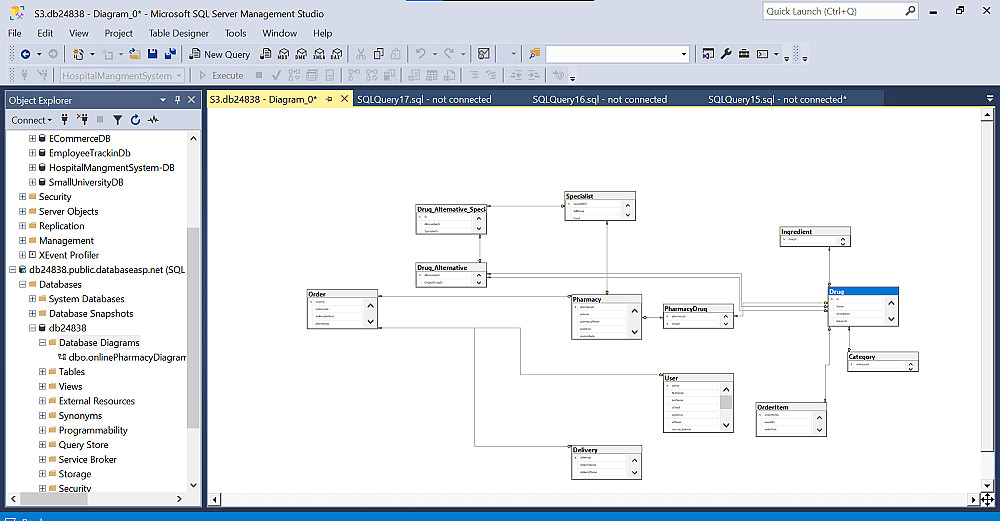Click the Save All icon in toolbar

coord(171,54)
